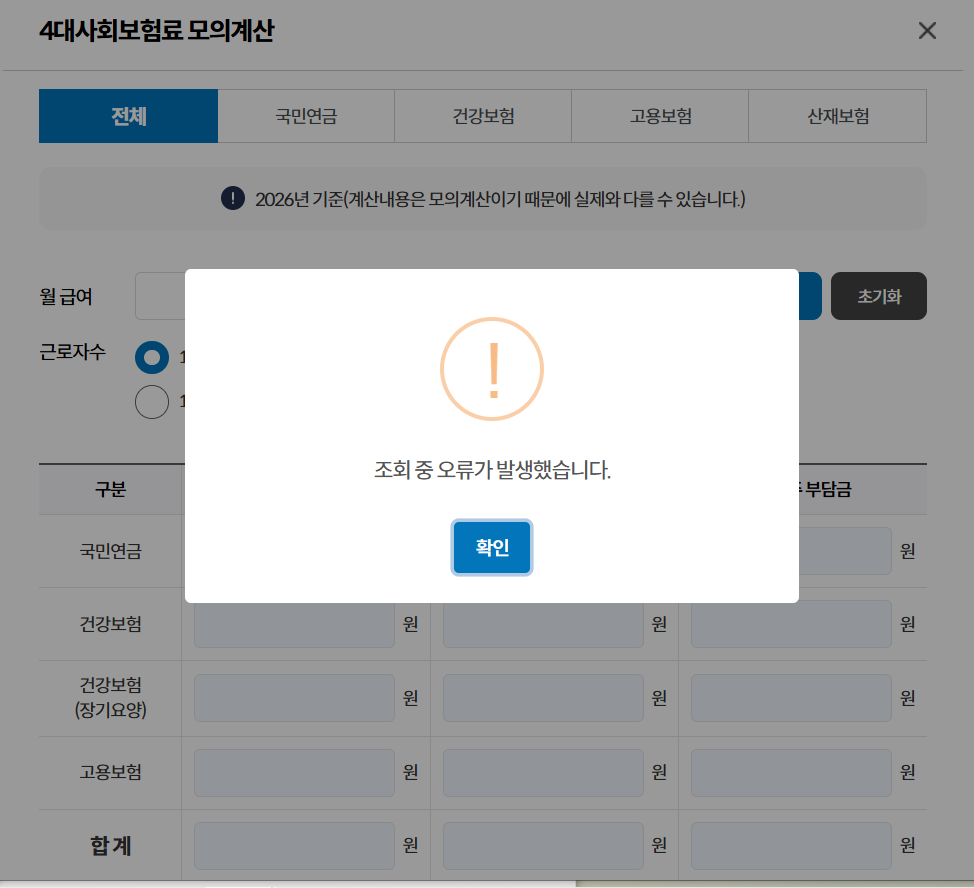Select the 전체 tab

pos(128,116)
